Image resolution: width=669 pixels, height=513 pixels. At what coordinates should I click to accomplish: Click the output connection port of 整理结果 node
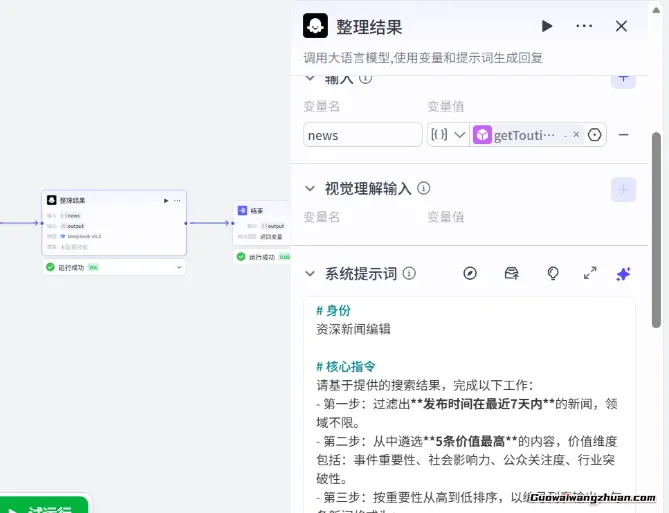[186, 223]
